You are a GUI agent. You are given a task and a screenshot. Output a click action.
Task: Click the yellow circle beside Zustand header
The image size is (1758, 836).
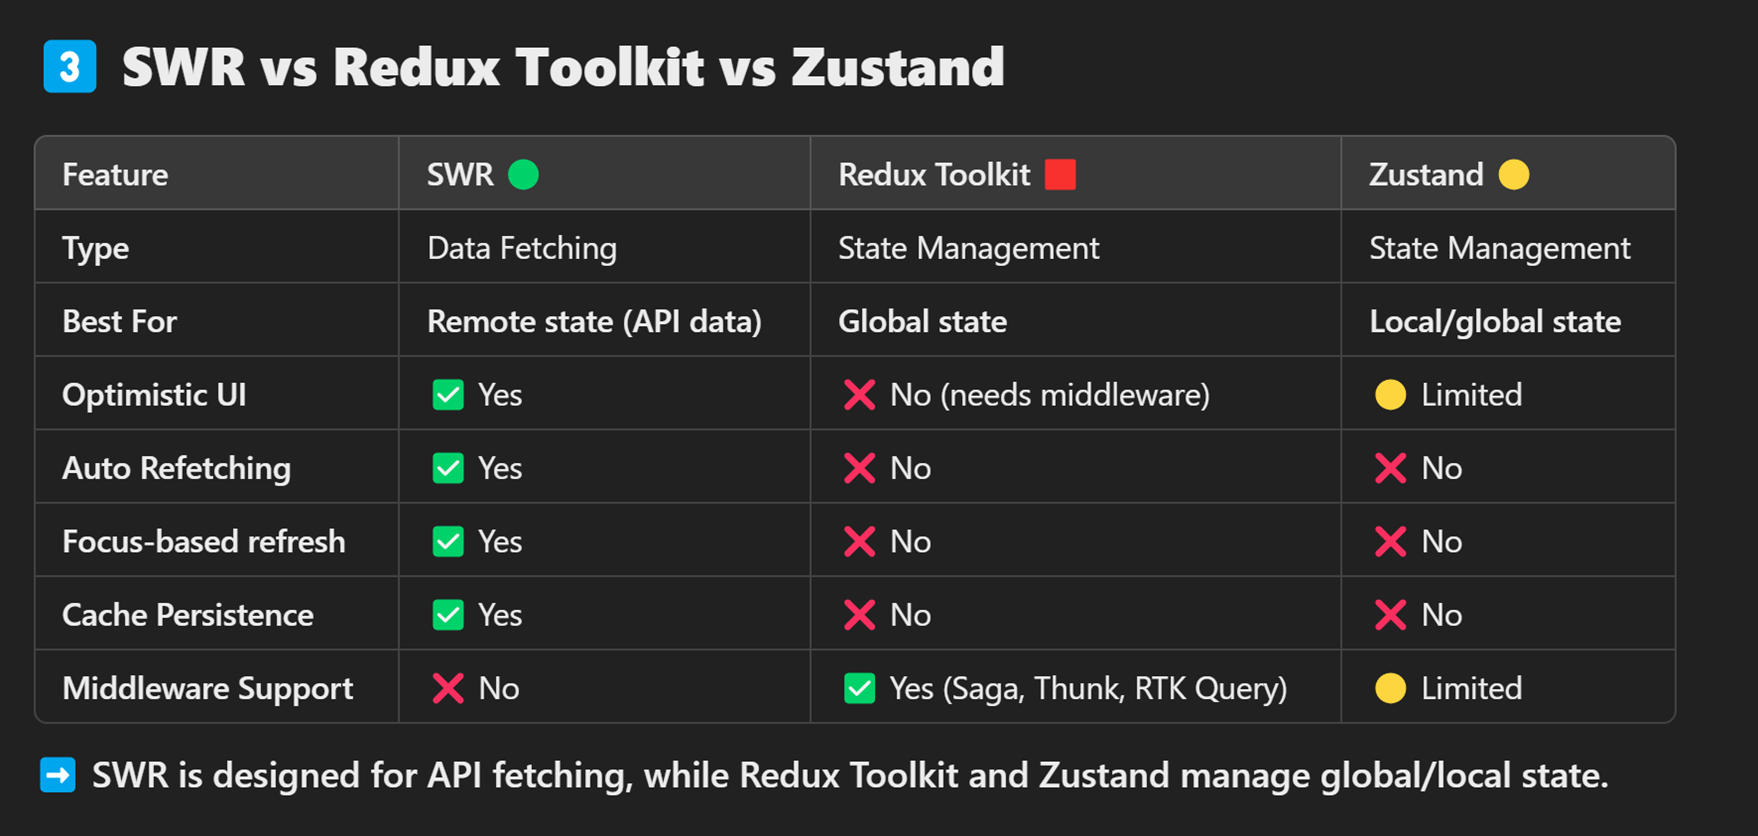[x=1514, y=175]
